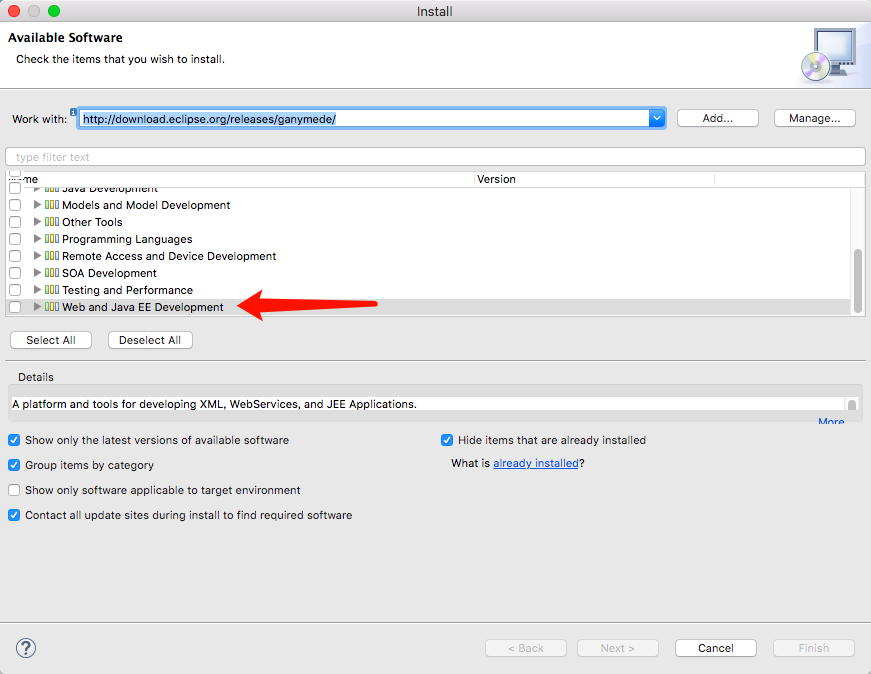The image size is (871, 674).
Task: Click the install wizard computer and CD image
Action: [829, 55]
